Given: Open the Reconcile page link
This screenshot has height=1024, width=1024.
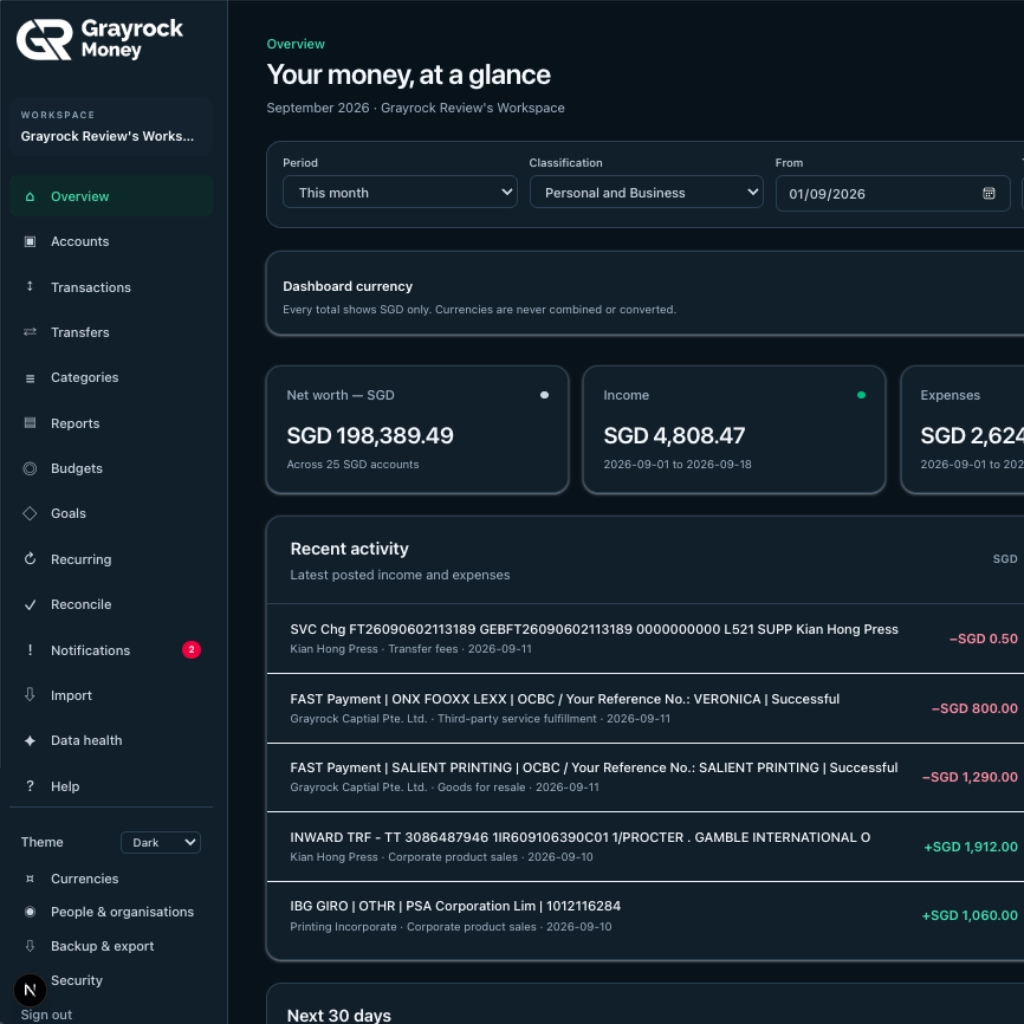Looking at the screenshot, I should 111,605.
